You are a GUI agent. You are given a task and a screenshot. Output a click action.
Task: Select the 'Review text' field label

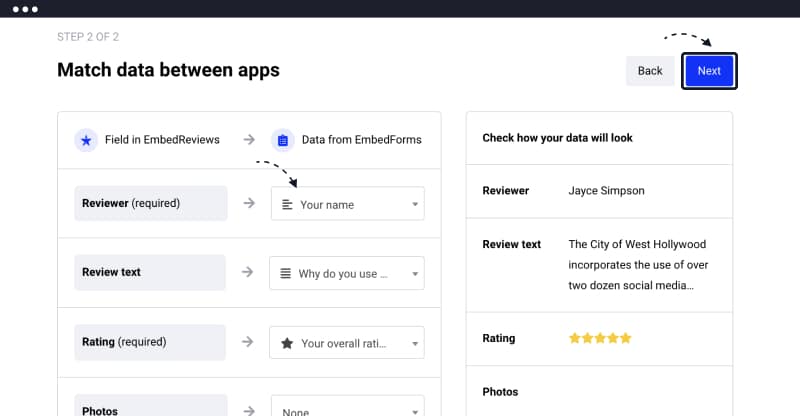[x=150, y=273]
